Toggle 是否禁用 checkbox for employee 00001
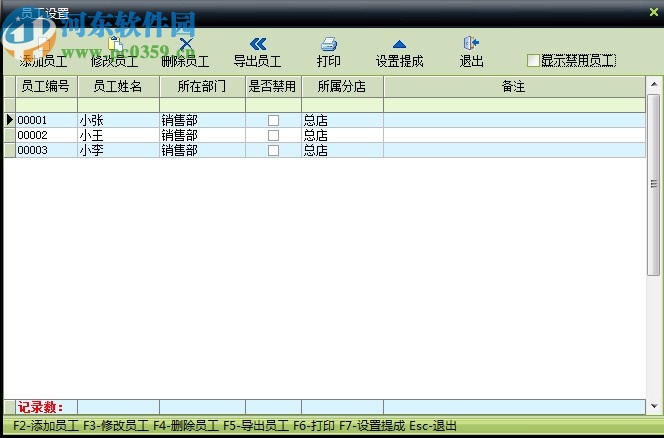The image size is (664, 438). tap(274, 121)
